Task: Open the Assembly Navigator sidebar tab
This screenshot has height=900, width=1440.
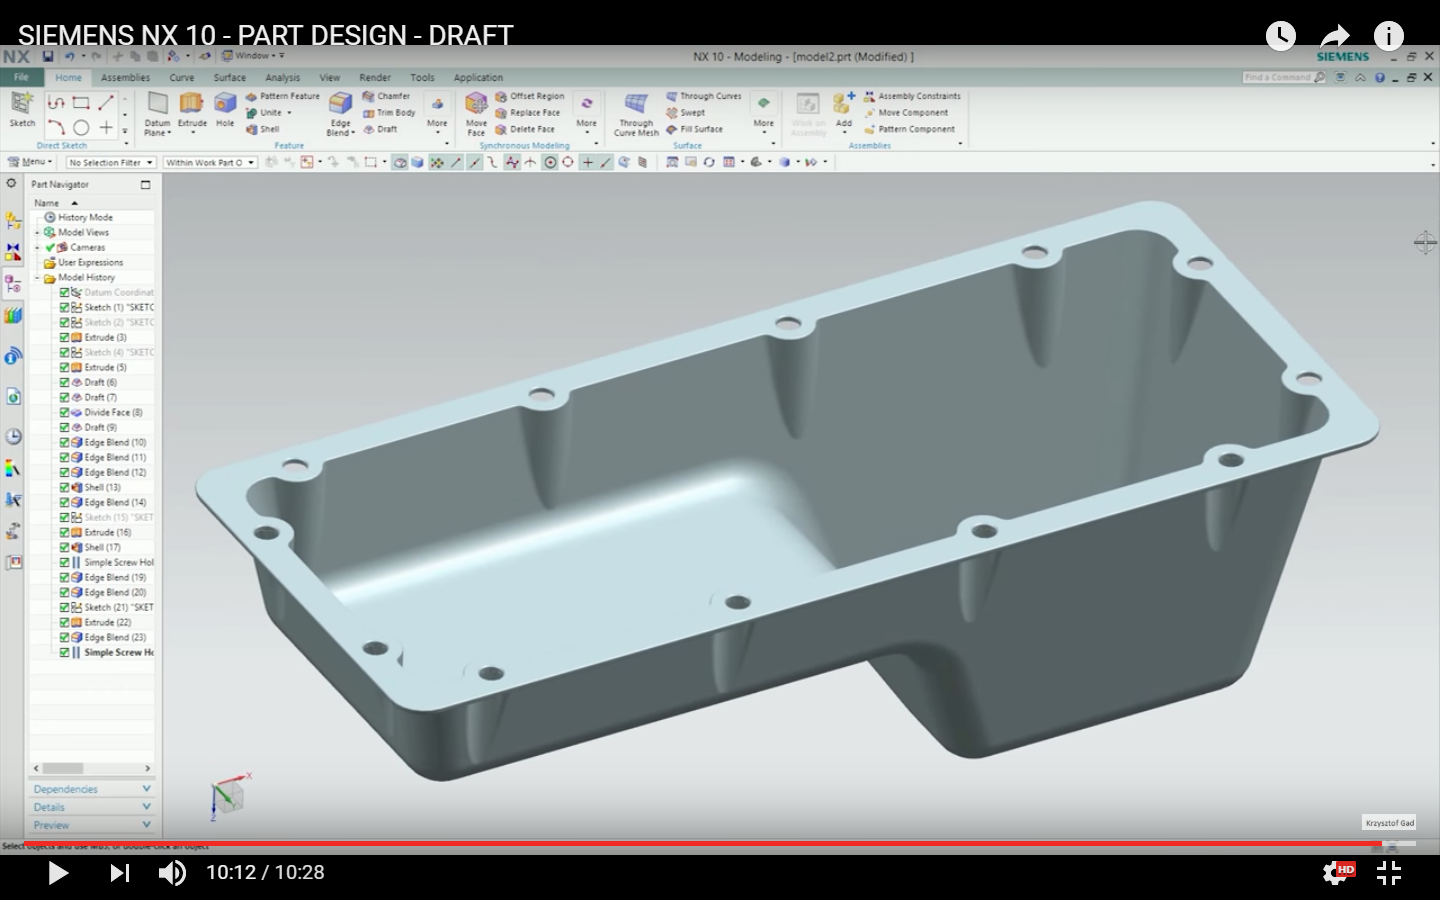Action: [x=13, y=221]
